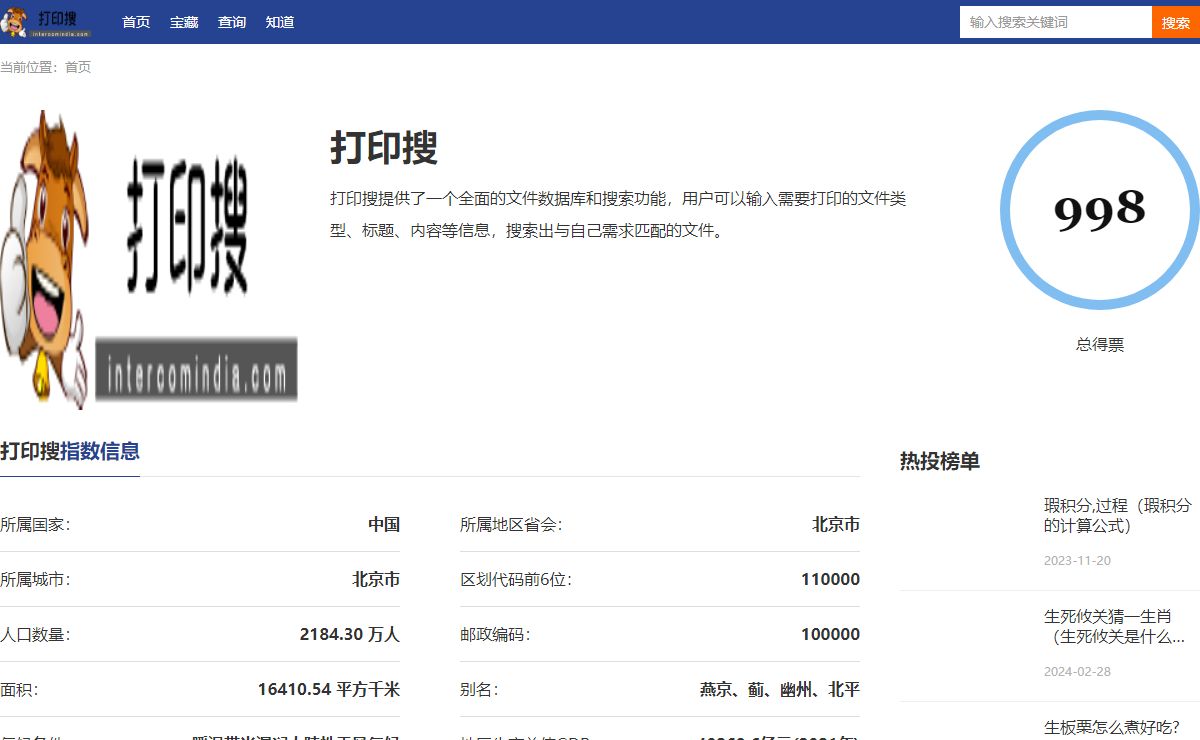Click the 所属城市 label
This screenshot has height=740, width=1200.
pyautogui.click(x=35, y=580)
